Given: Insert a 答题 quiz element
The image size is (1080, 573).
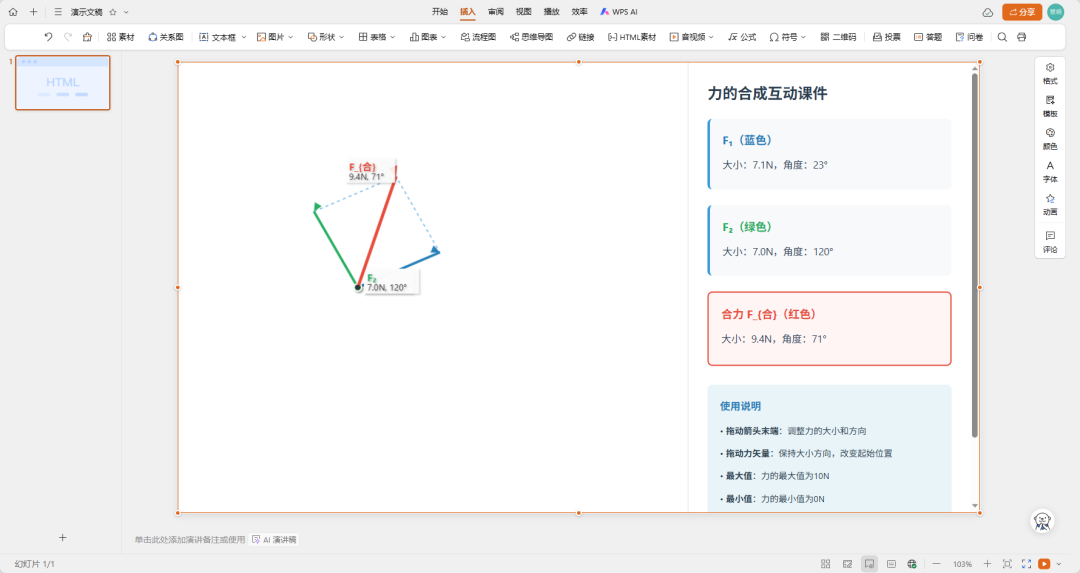Looking at the screenshot, I should click(928, 37).
